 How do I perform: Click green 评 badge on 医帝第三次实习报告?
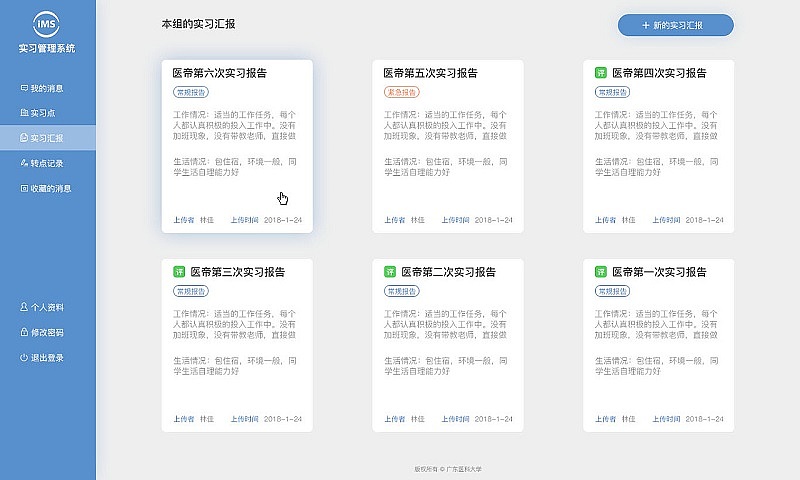pos(179,272)
